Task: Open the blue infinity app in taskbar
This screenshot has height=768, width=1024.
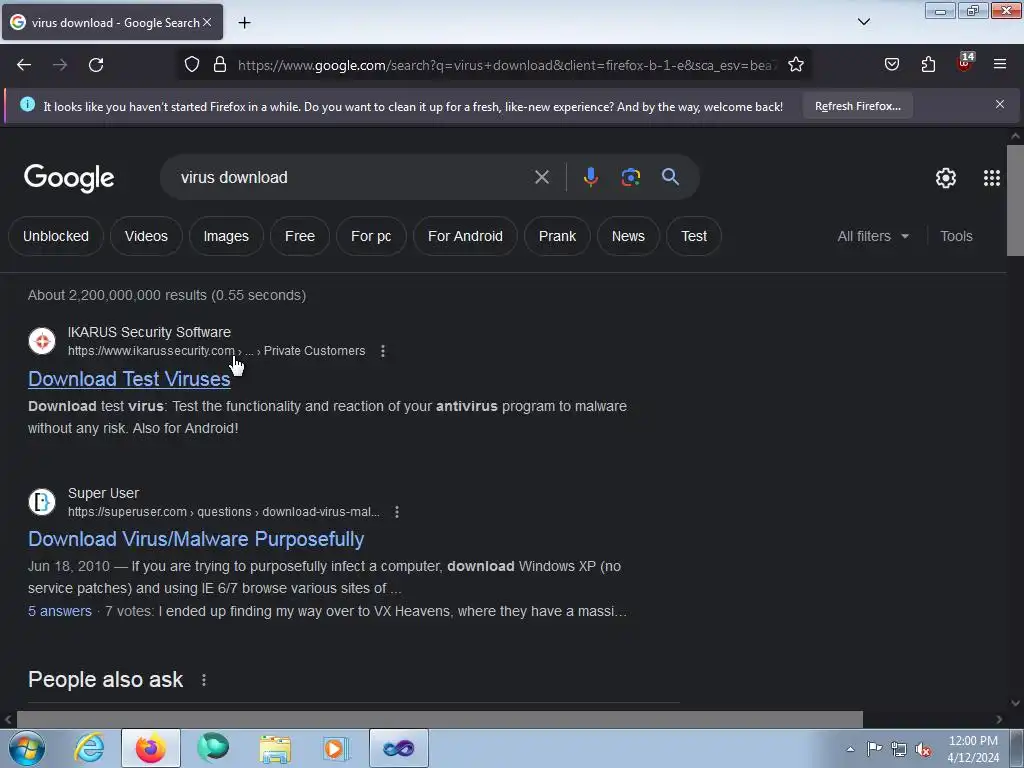Action: [399, 748]
